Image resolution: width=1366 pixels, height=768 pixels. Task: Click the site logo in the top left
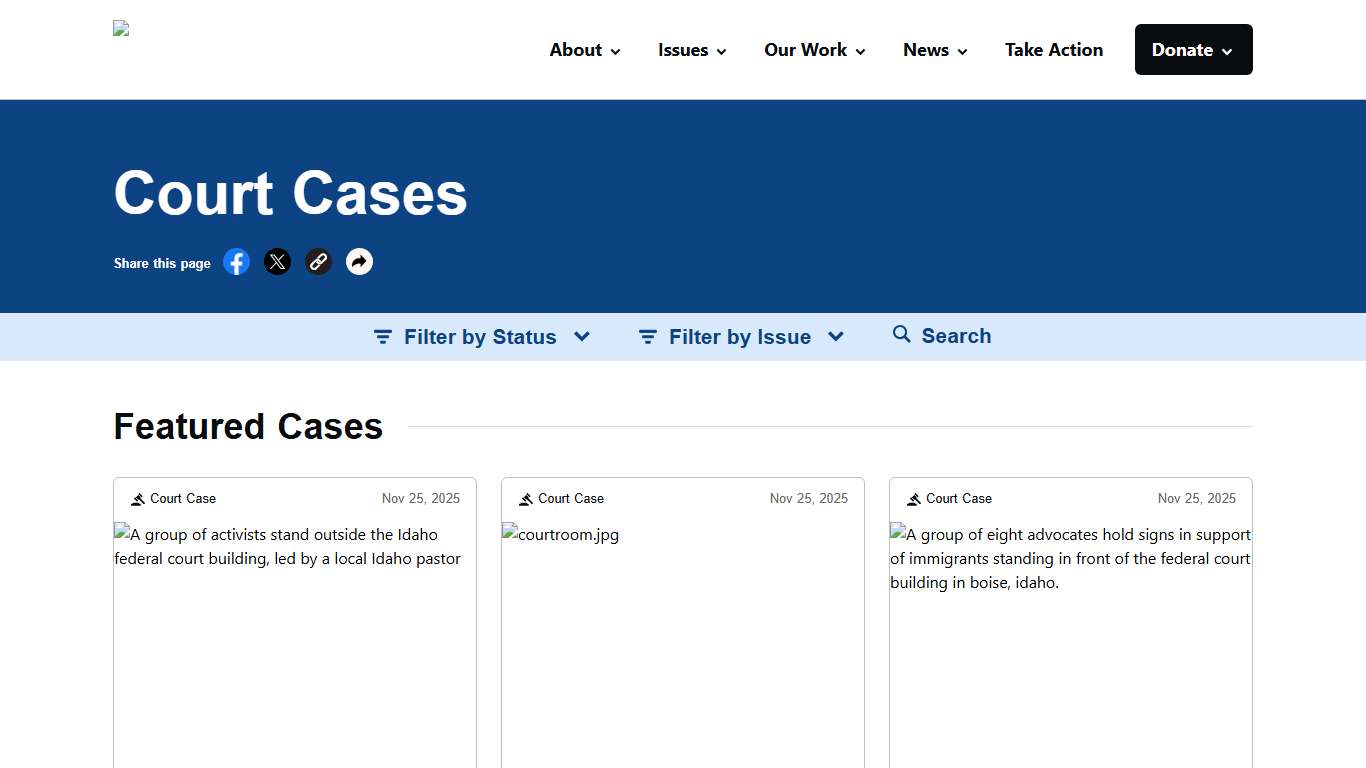[120, 28]
